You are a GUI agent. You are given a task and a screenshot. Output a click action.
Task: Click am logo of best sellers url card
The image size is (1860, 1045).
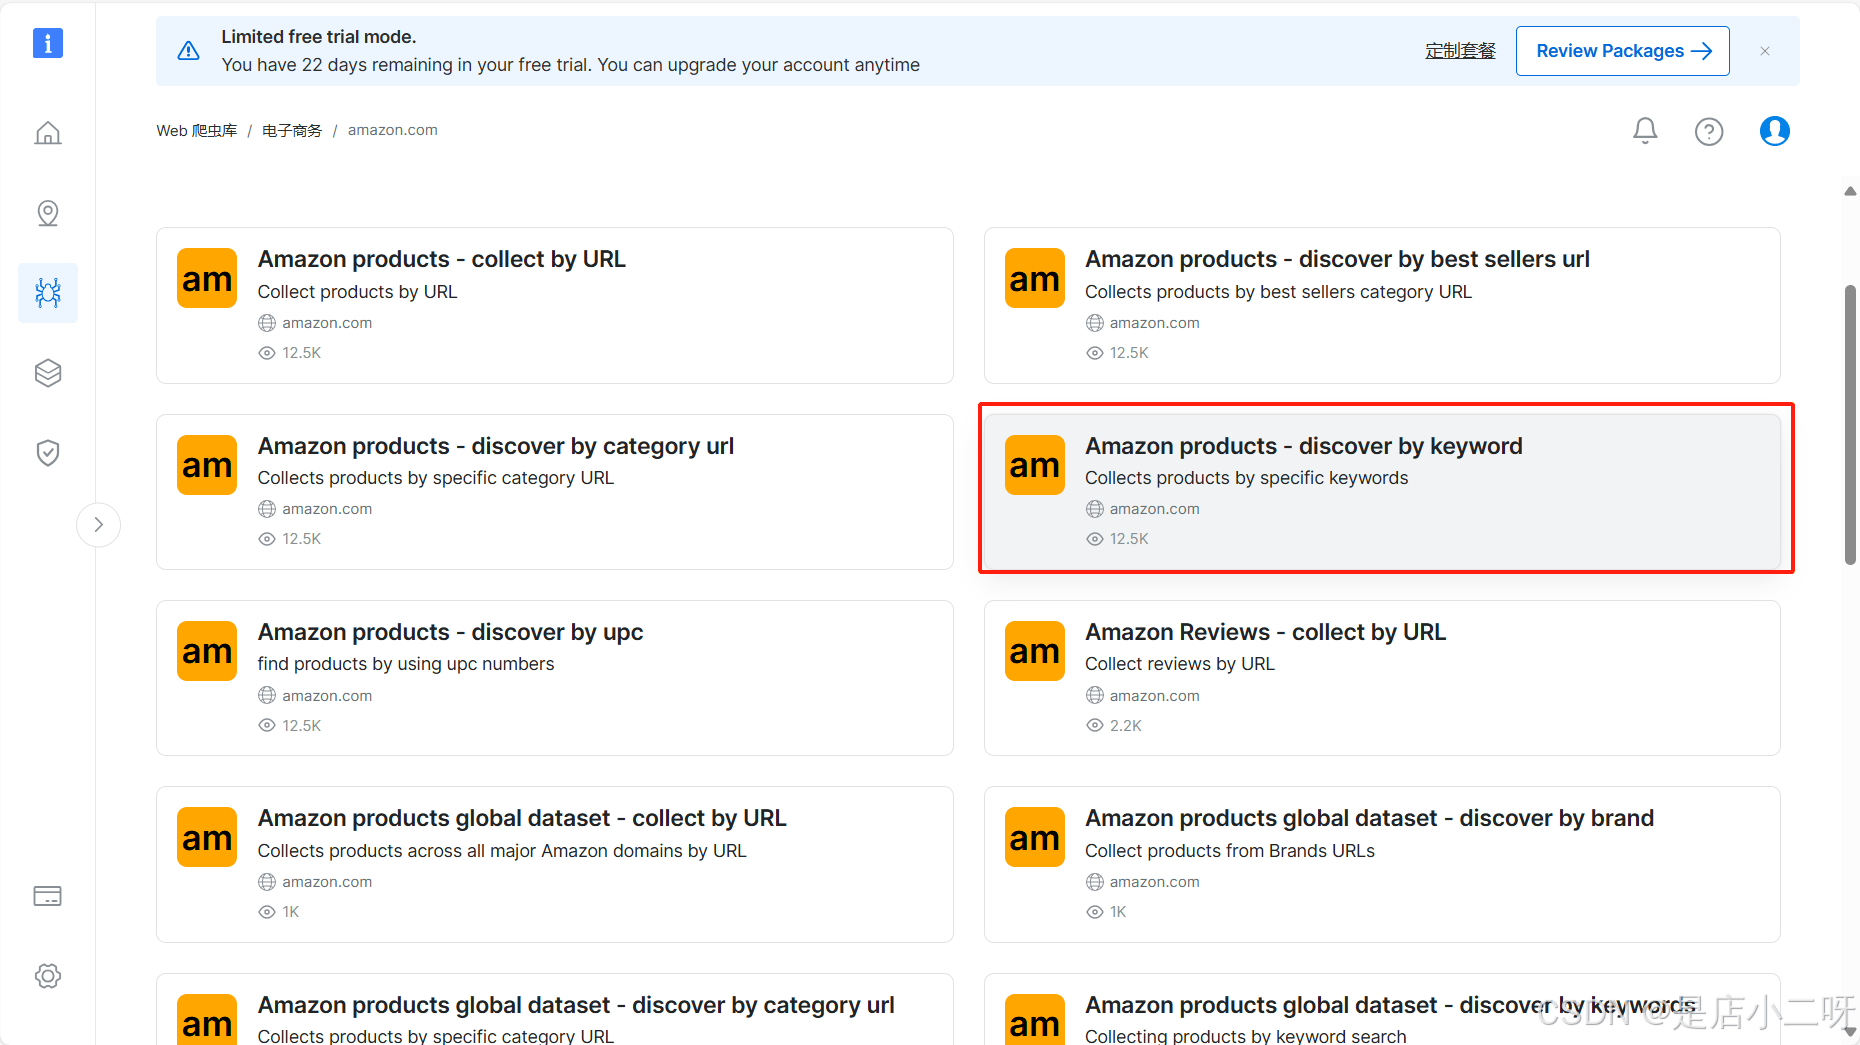point(1034,278)
